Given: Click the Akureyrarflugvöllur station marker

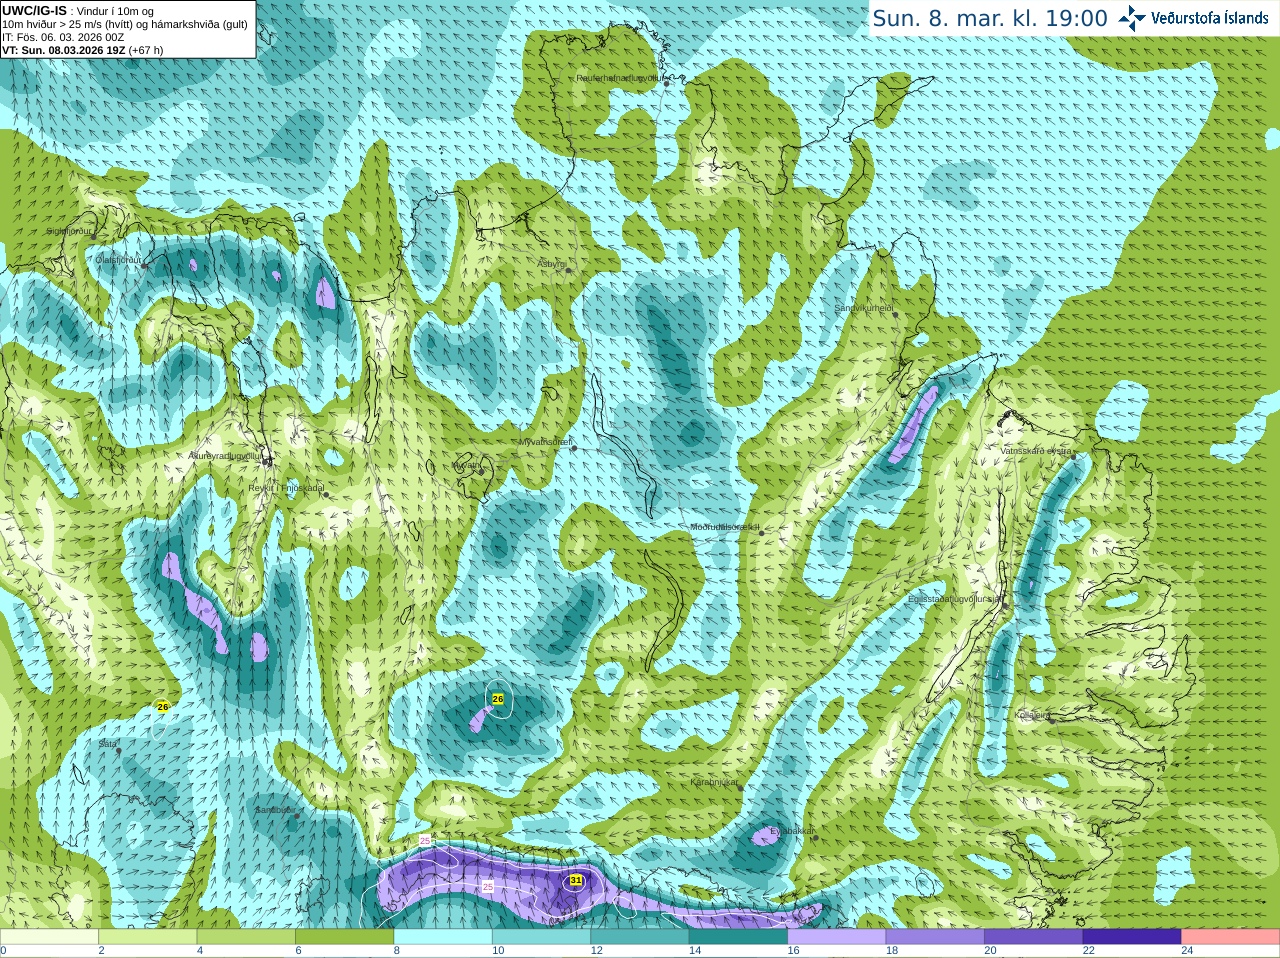Looking at the screenshot, I should coord(267,461).
